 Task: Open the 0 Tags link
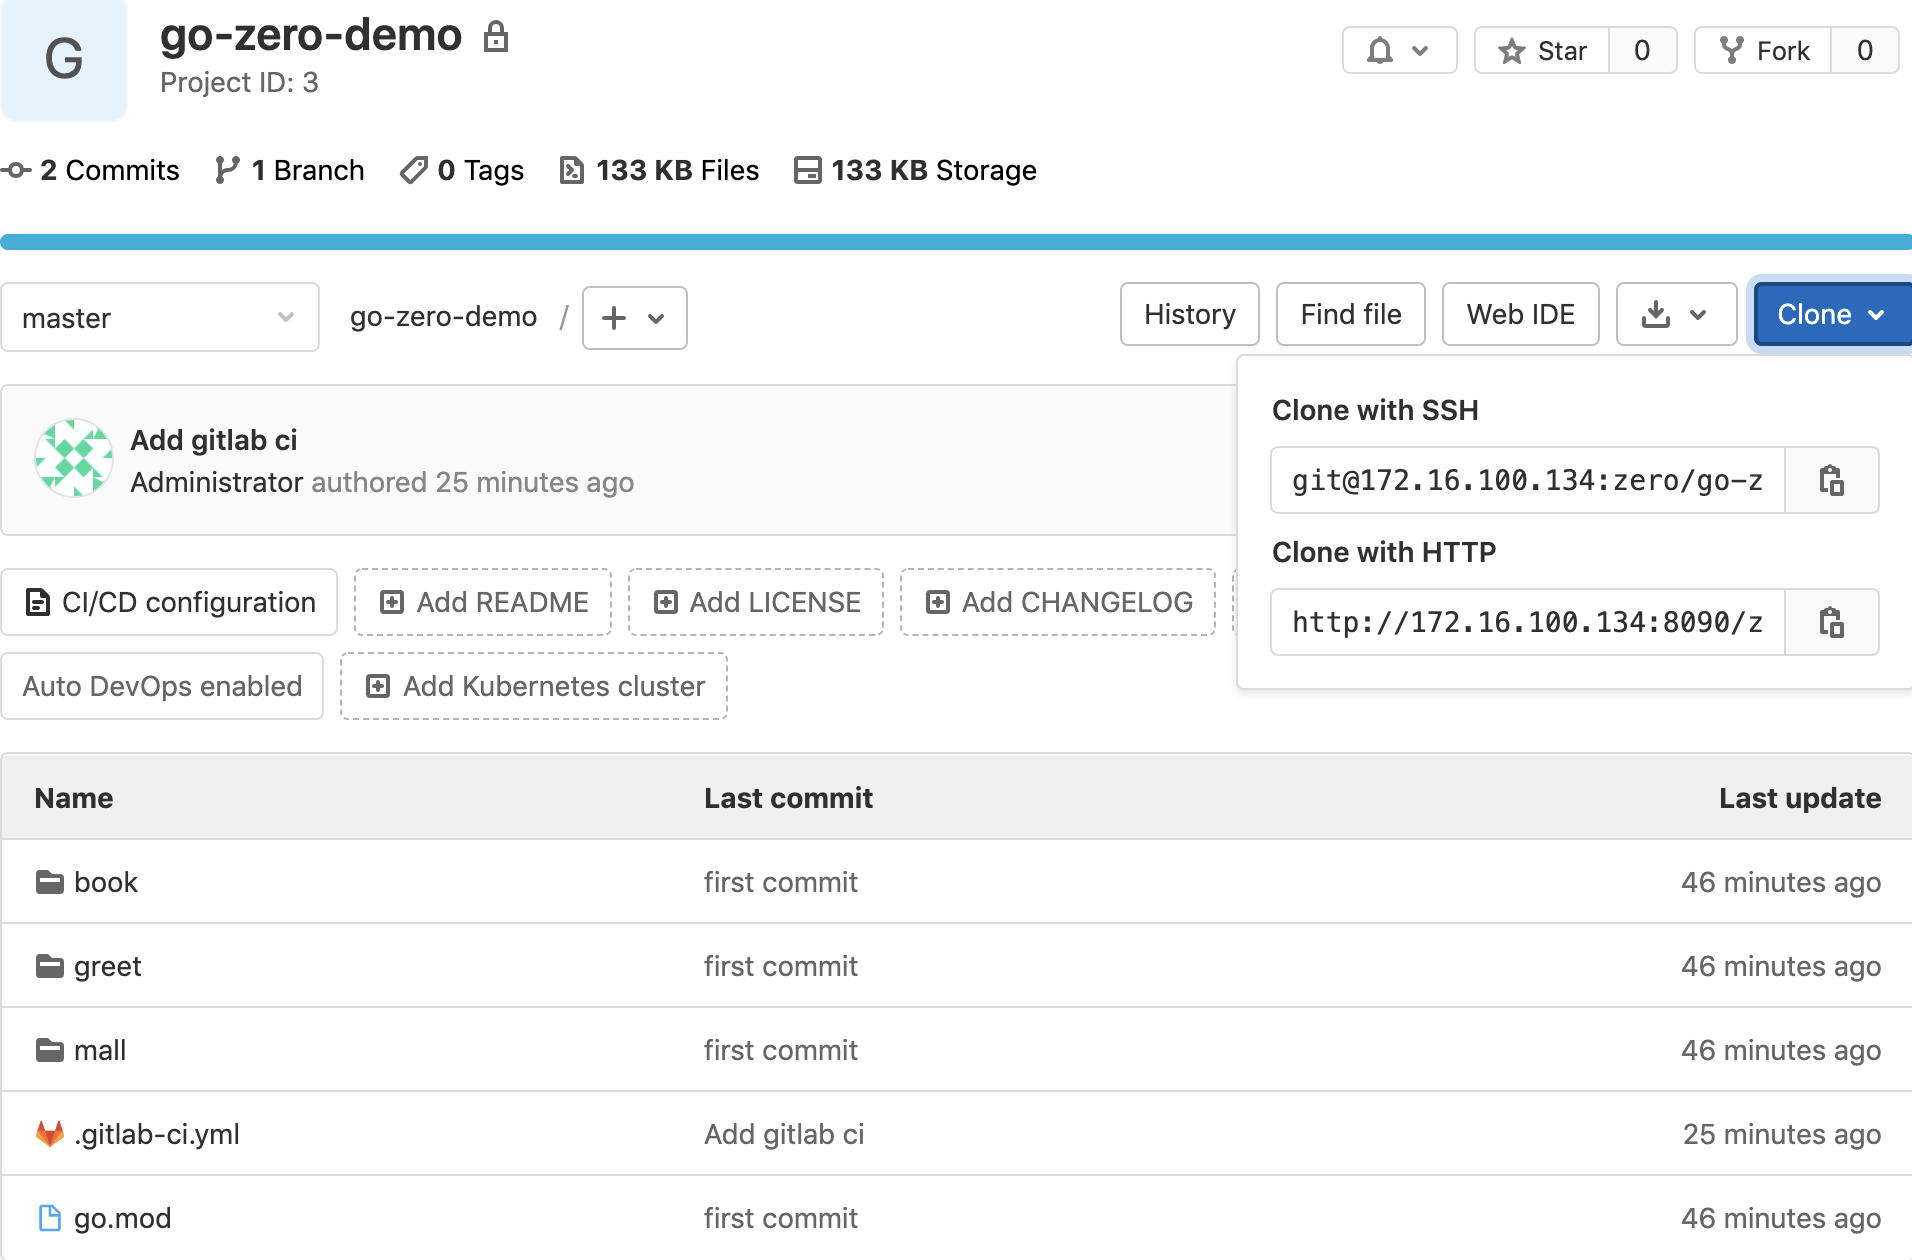click(x=462, y=170)
